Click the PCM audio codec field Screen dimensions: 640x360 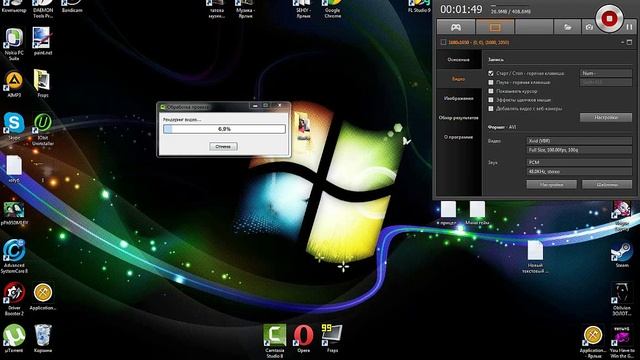click(579, 162)
